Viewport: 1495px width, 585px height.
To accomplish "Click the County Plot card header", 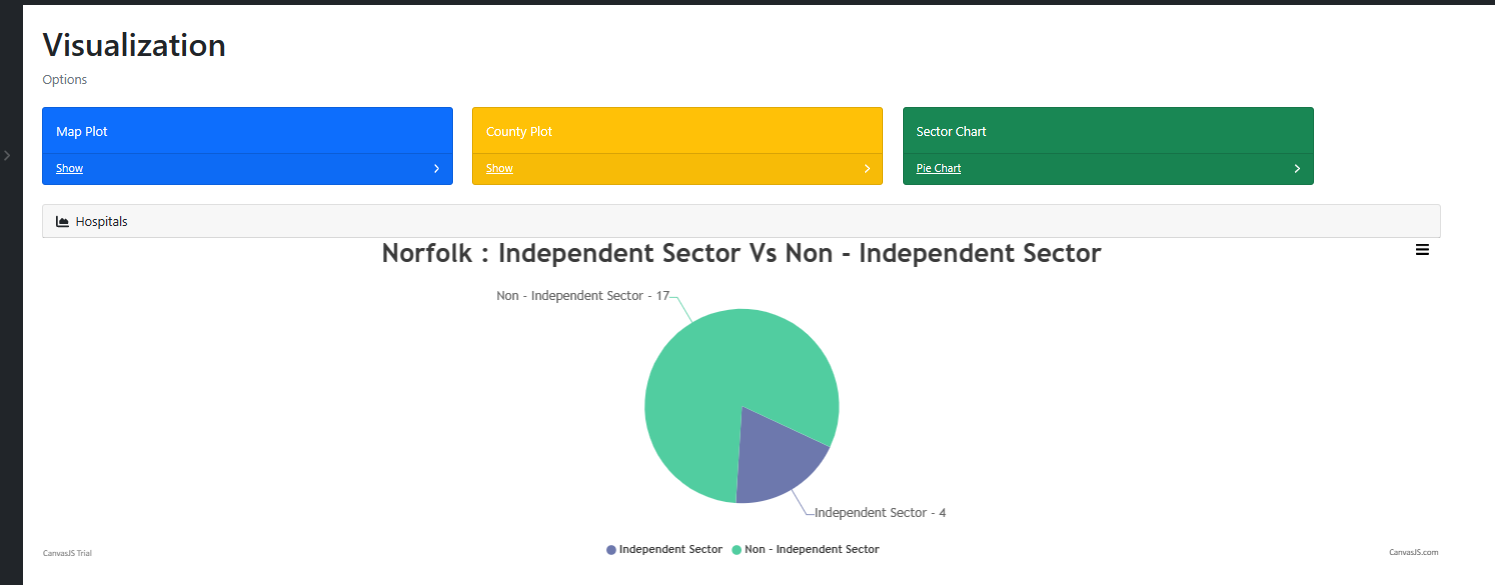I will pyautogui.click(x=677, y=131).
